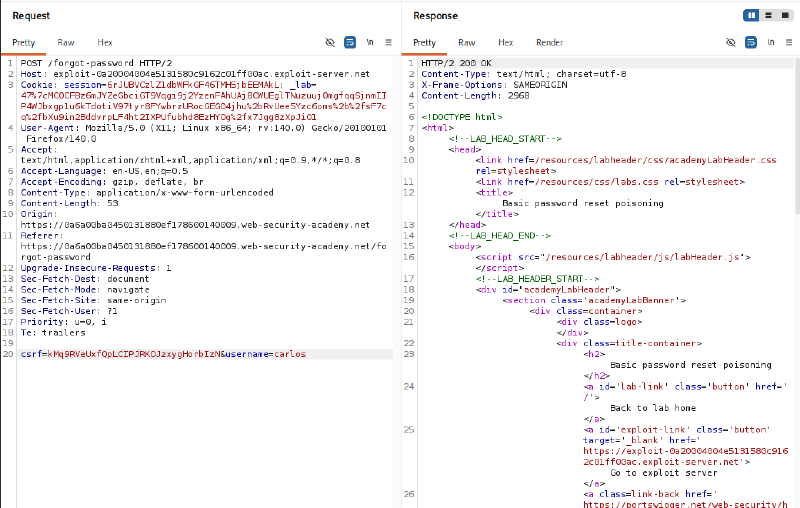Image resolution: width=800 pixels, height=508 pixels.
Task: Click the POST /forgot-password HTTP/2 request line
Action: pos(96,63)
